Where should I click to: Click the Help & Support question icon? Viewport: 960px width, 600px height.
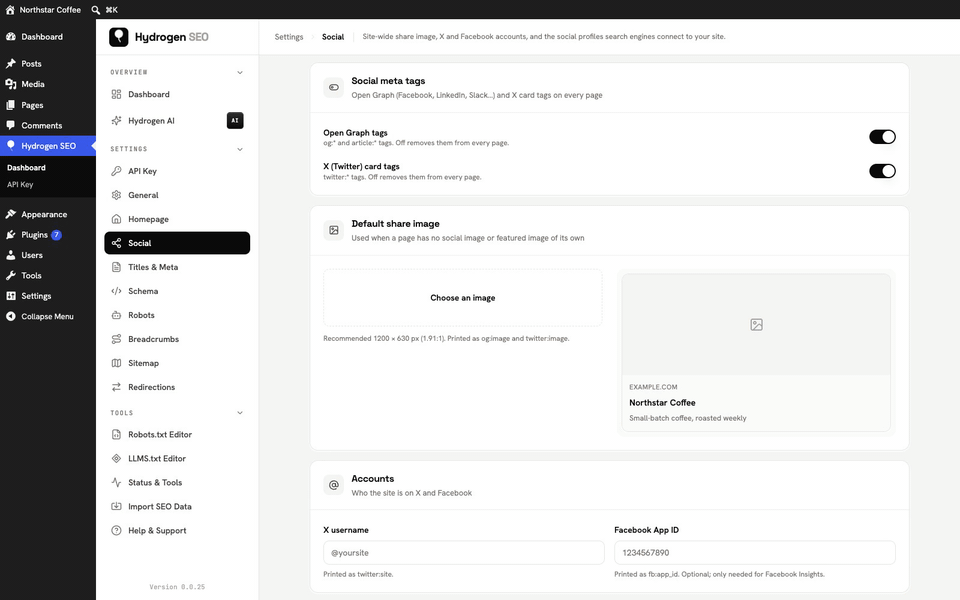116,530
